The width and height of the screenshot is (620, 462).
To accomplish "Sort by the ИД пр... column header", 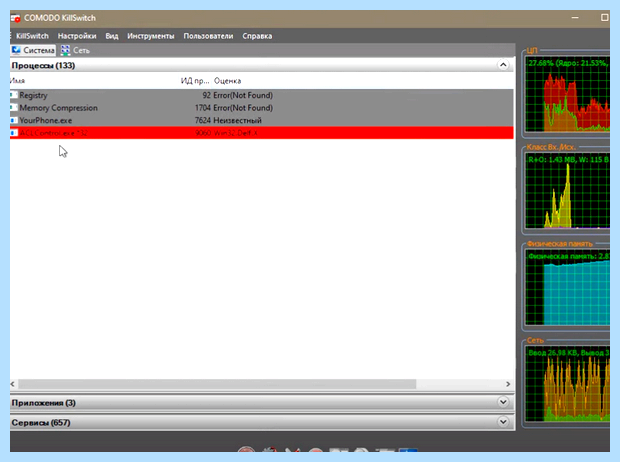I will coord(195,81).
